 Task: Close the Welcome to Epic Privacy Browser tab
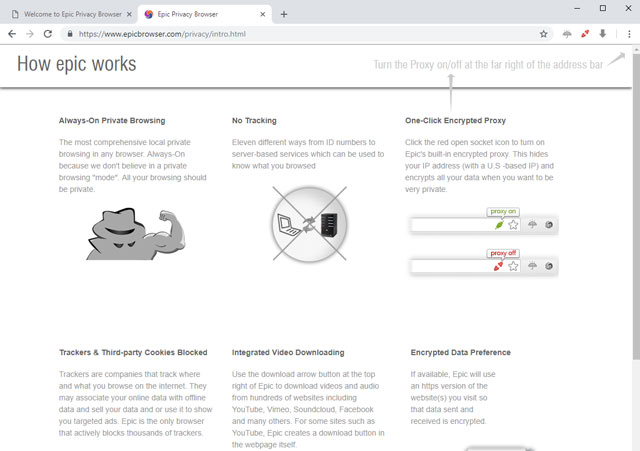tap(129, 14)
